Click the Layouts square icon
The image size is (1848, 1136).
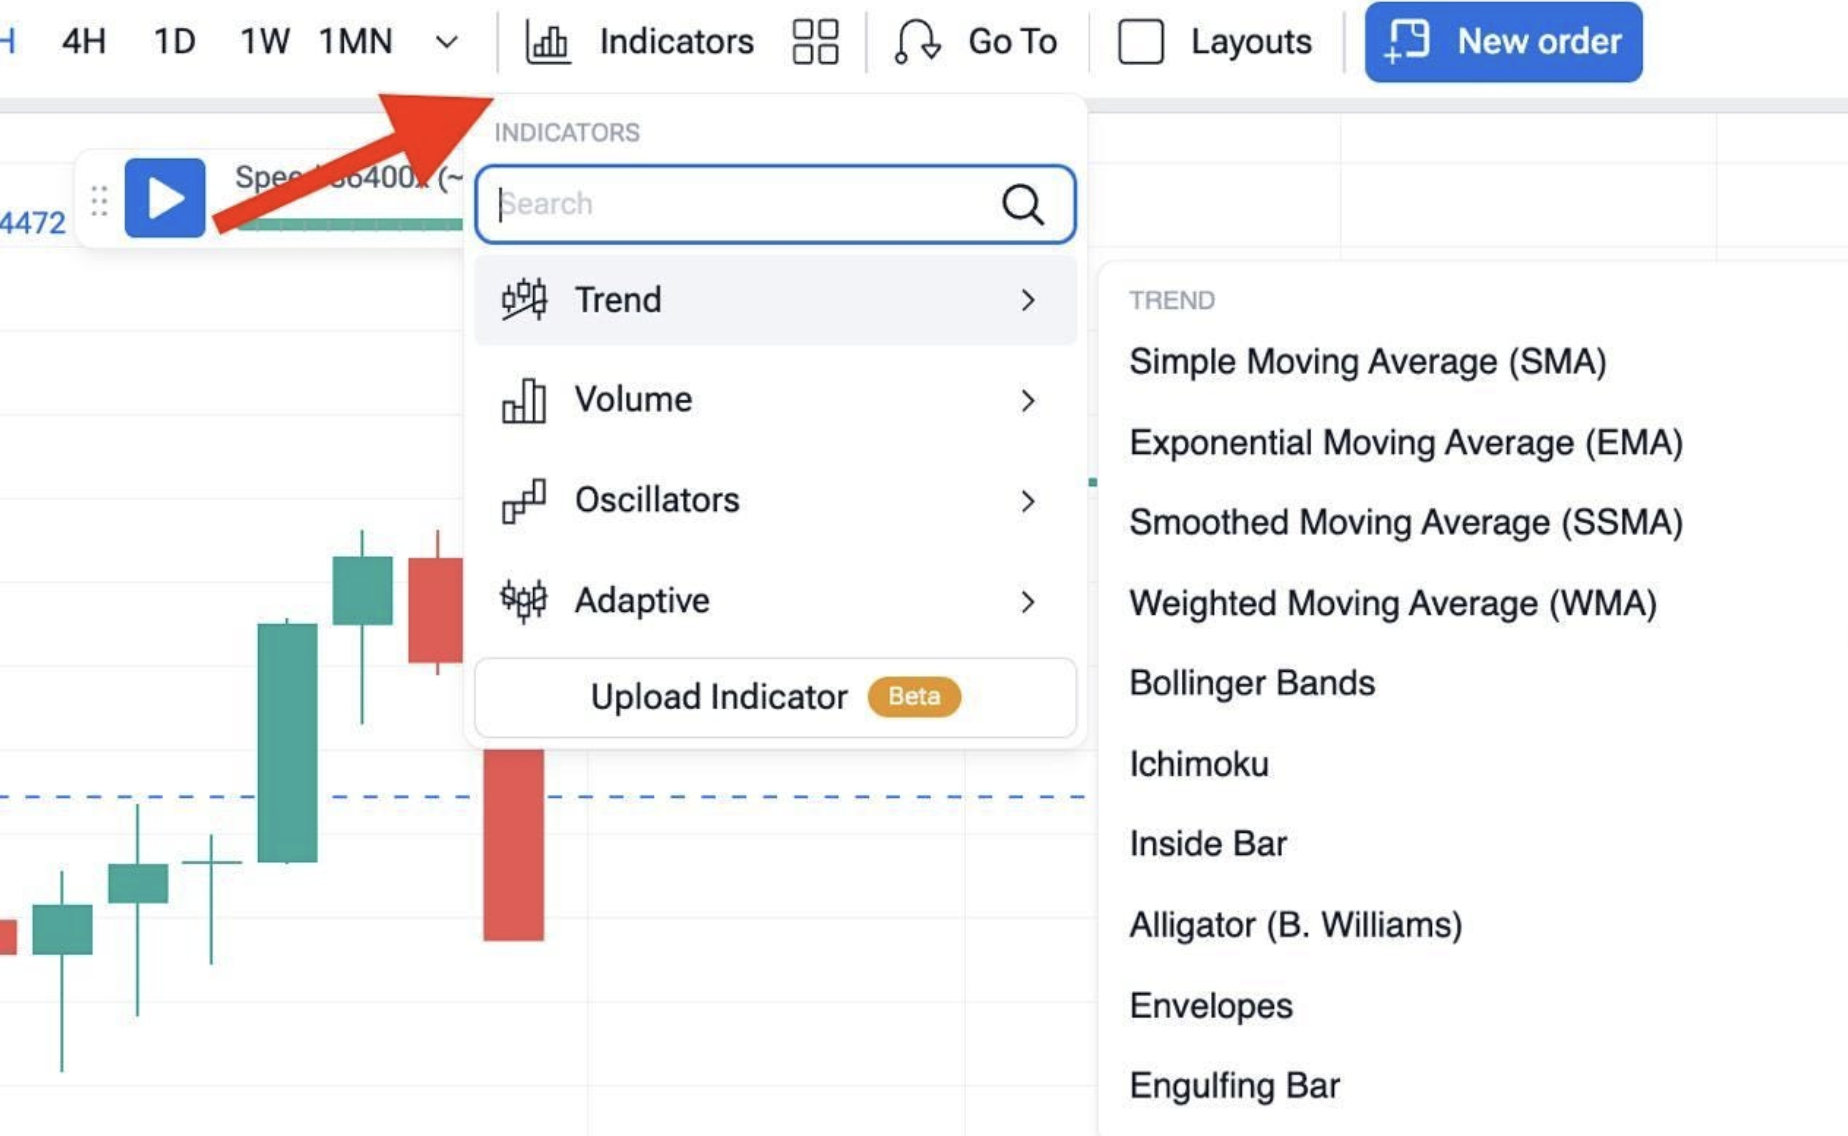pyautogui.click(x=1140, y=41)
